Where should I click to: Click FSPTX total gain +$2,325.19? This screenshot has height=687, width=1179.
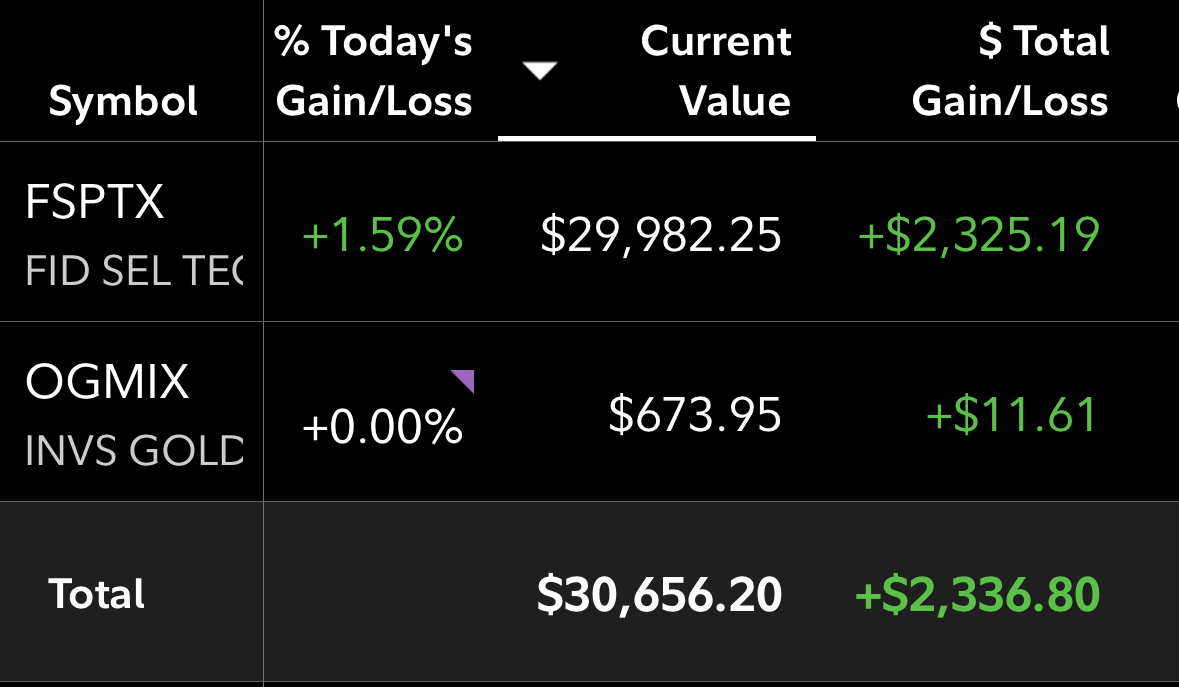[x=978, y=235]
